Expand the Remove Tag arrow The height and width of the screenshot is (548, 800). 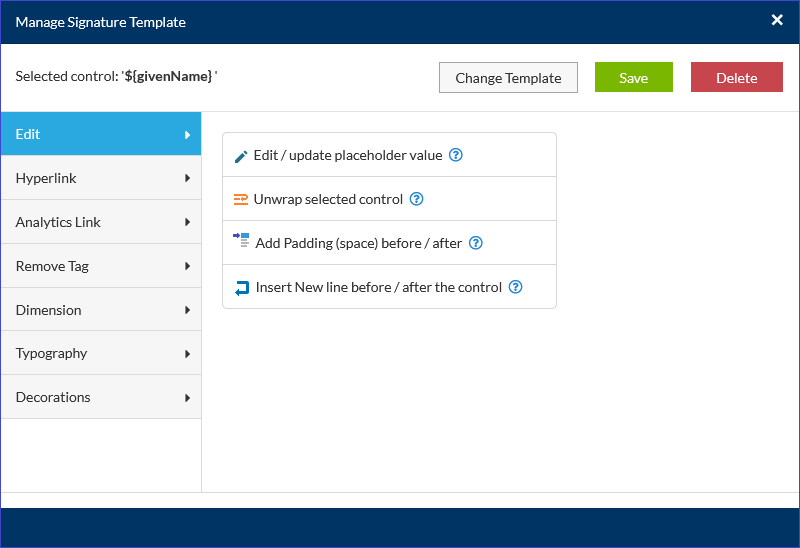pyautogui.click(x=187, y=266)
